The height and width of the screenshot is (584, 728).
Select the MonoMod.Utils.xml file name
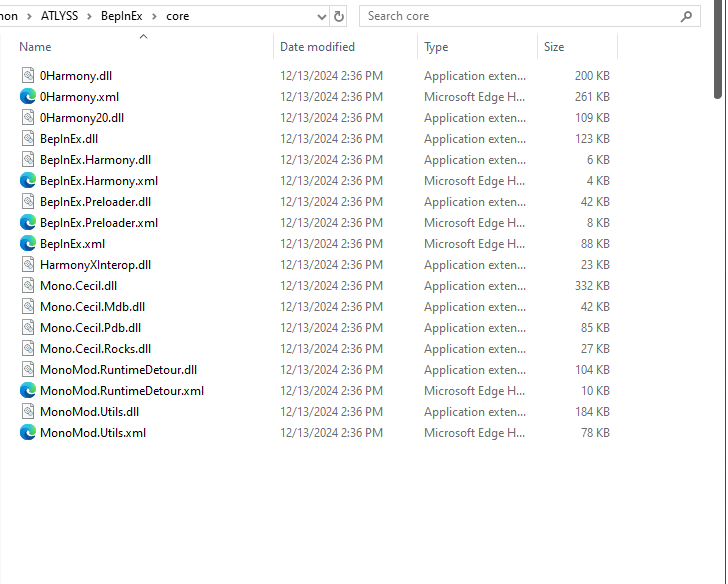(93, 433)
